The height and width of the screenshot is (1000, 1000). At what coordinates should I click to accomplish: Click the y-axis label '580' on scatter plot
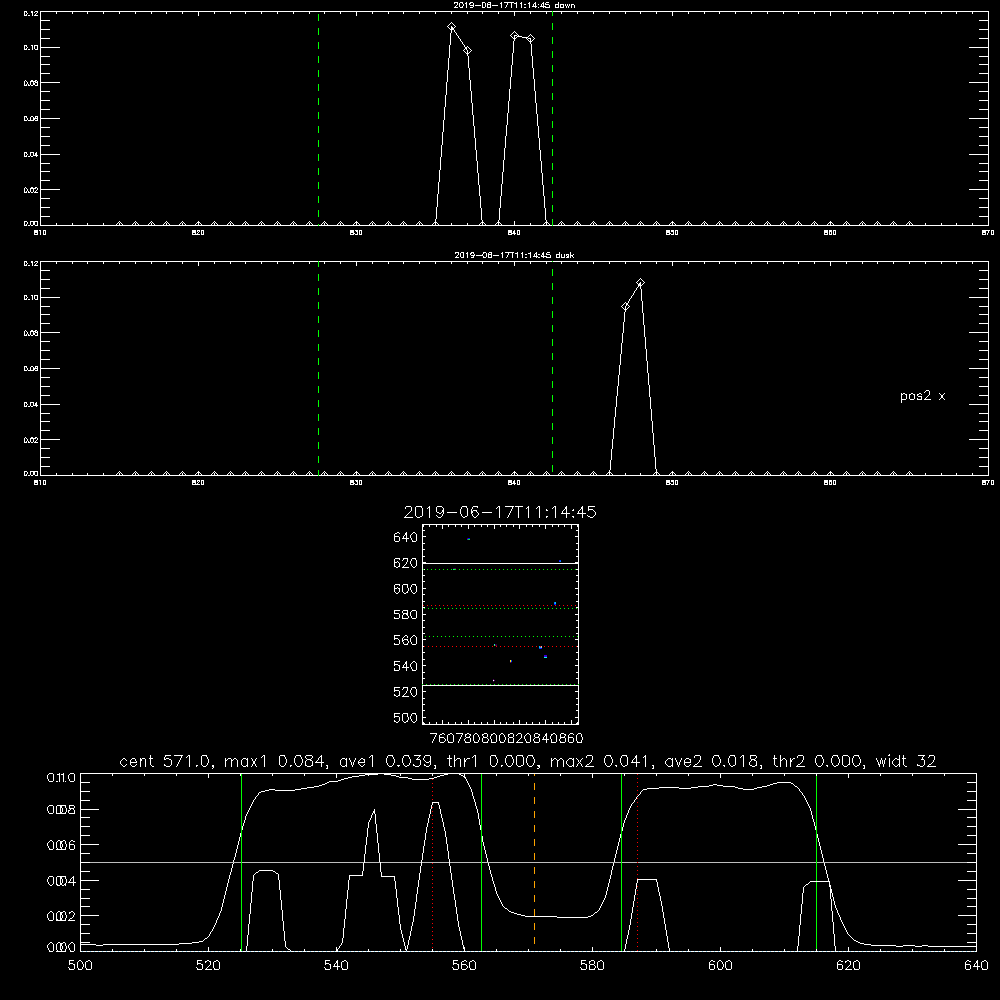click(405, 615)
